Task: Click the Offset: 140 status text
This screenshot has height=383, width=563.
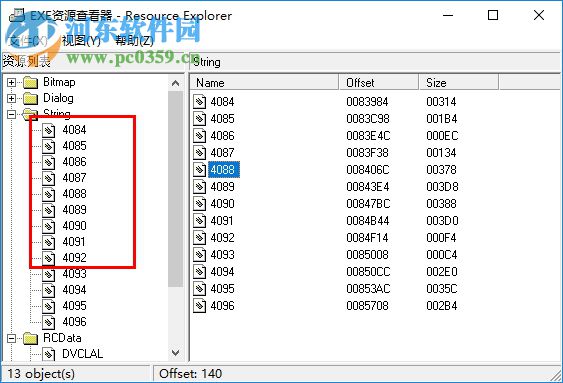Action: point(190,374)
